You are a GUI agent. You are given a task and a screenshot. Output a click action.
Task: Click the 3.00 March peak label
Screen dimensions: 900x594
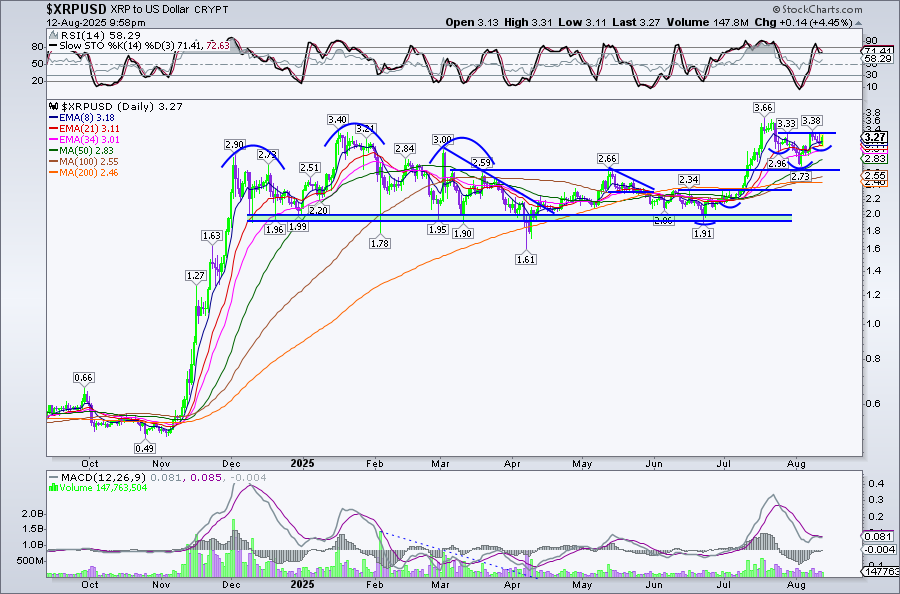pyautogui.click(x=443, y=139)
